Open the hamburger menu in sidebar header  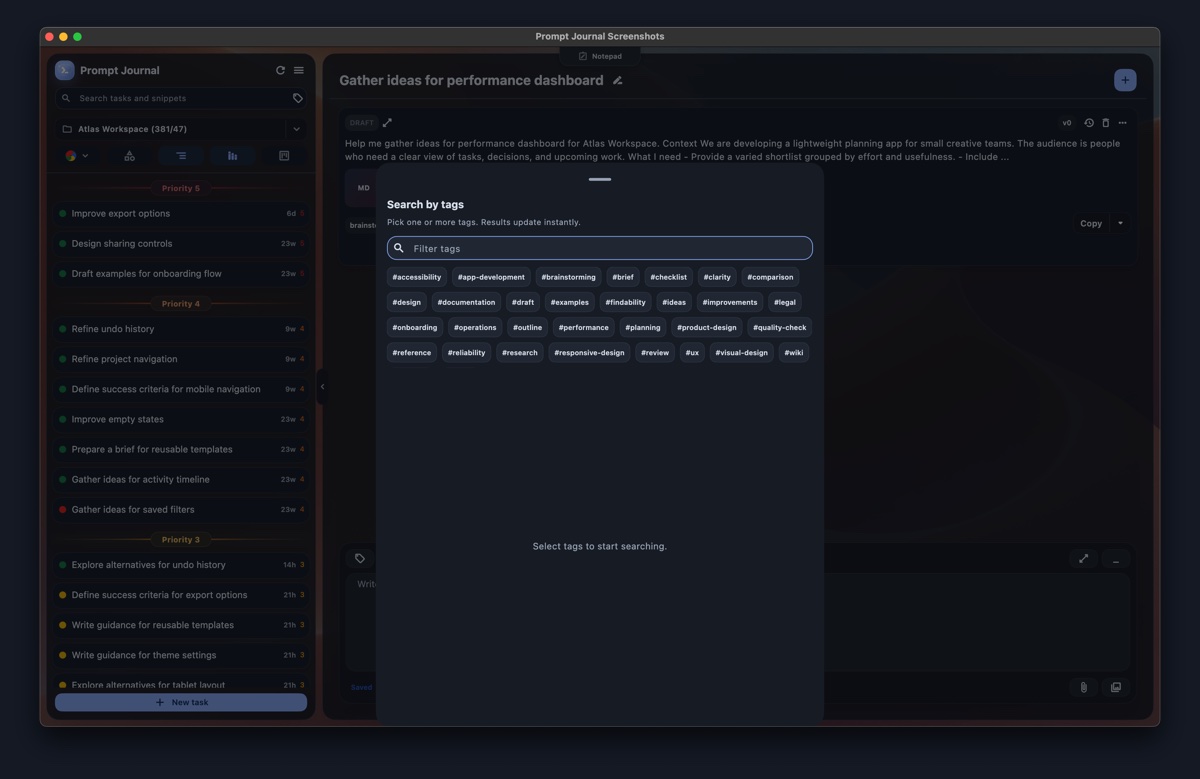pos(298,71)
